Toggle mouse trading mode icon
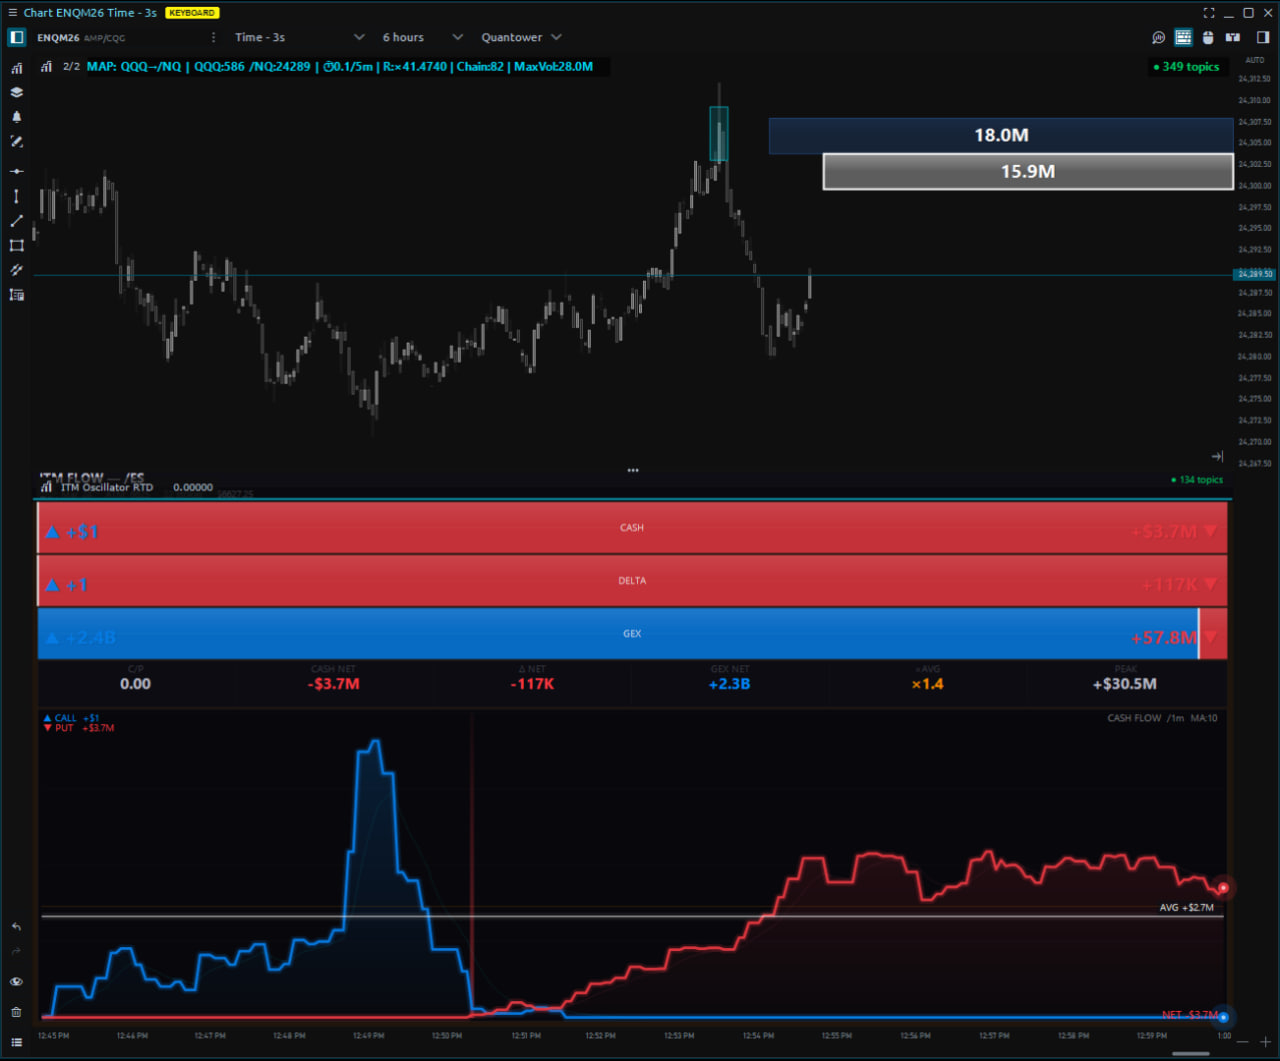Screen dimensions: 1280x1061 click(1208, 38)
